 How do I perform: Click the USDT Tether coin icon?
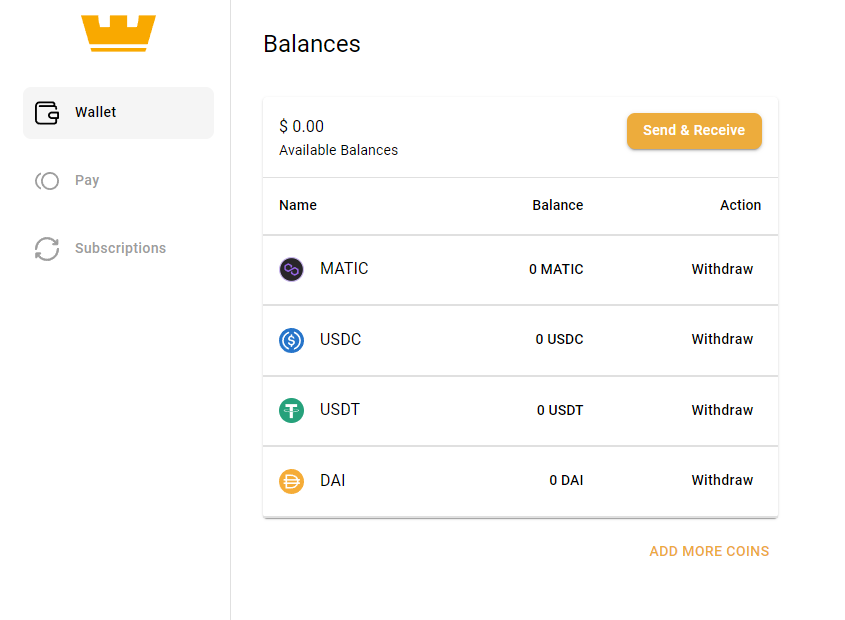pyautogui.click(x=291, y=410)
